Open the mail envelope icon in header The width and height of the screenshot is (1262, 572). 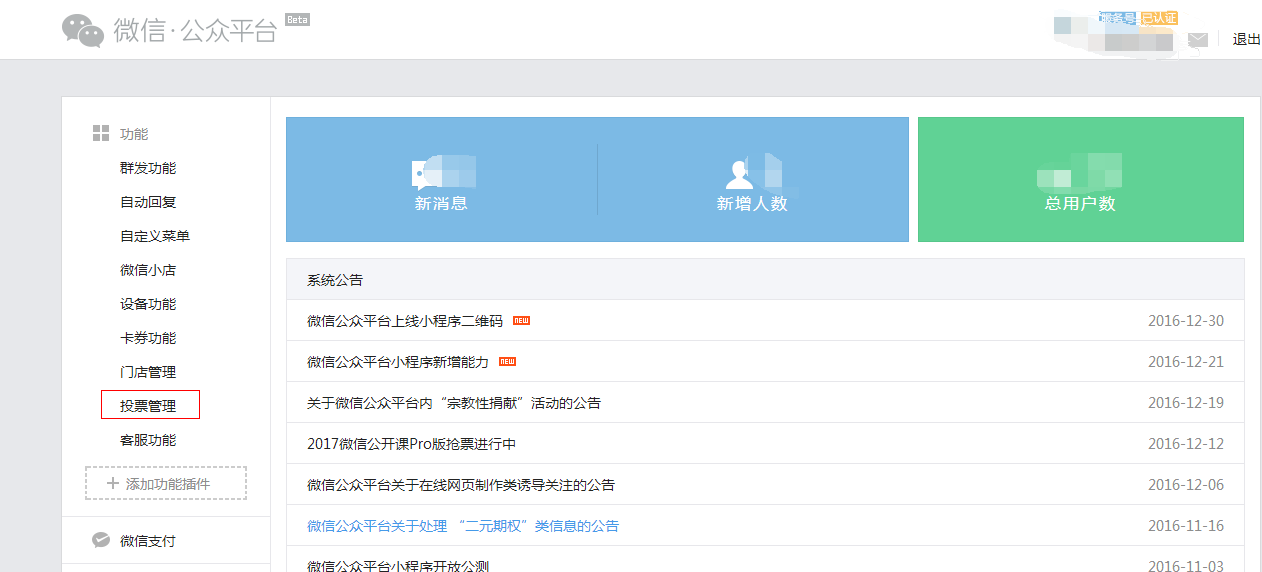(1197, 40)
